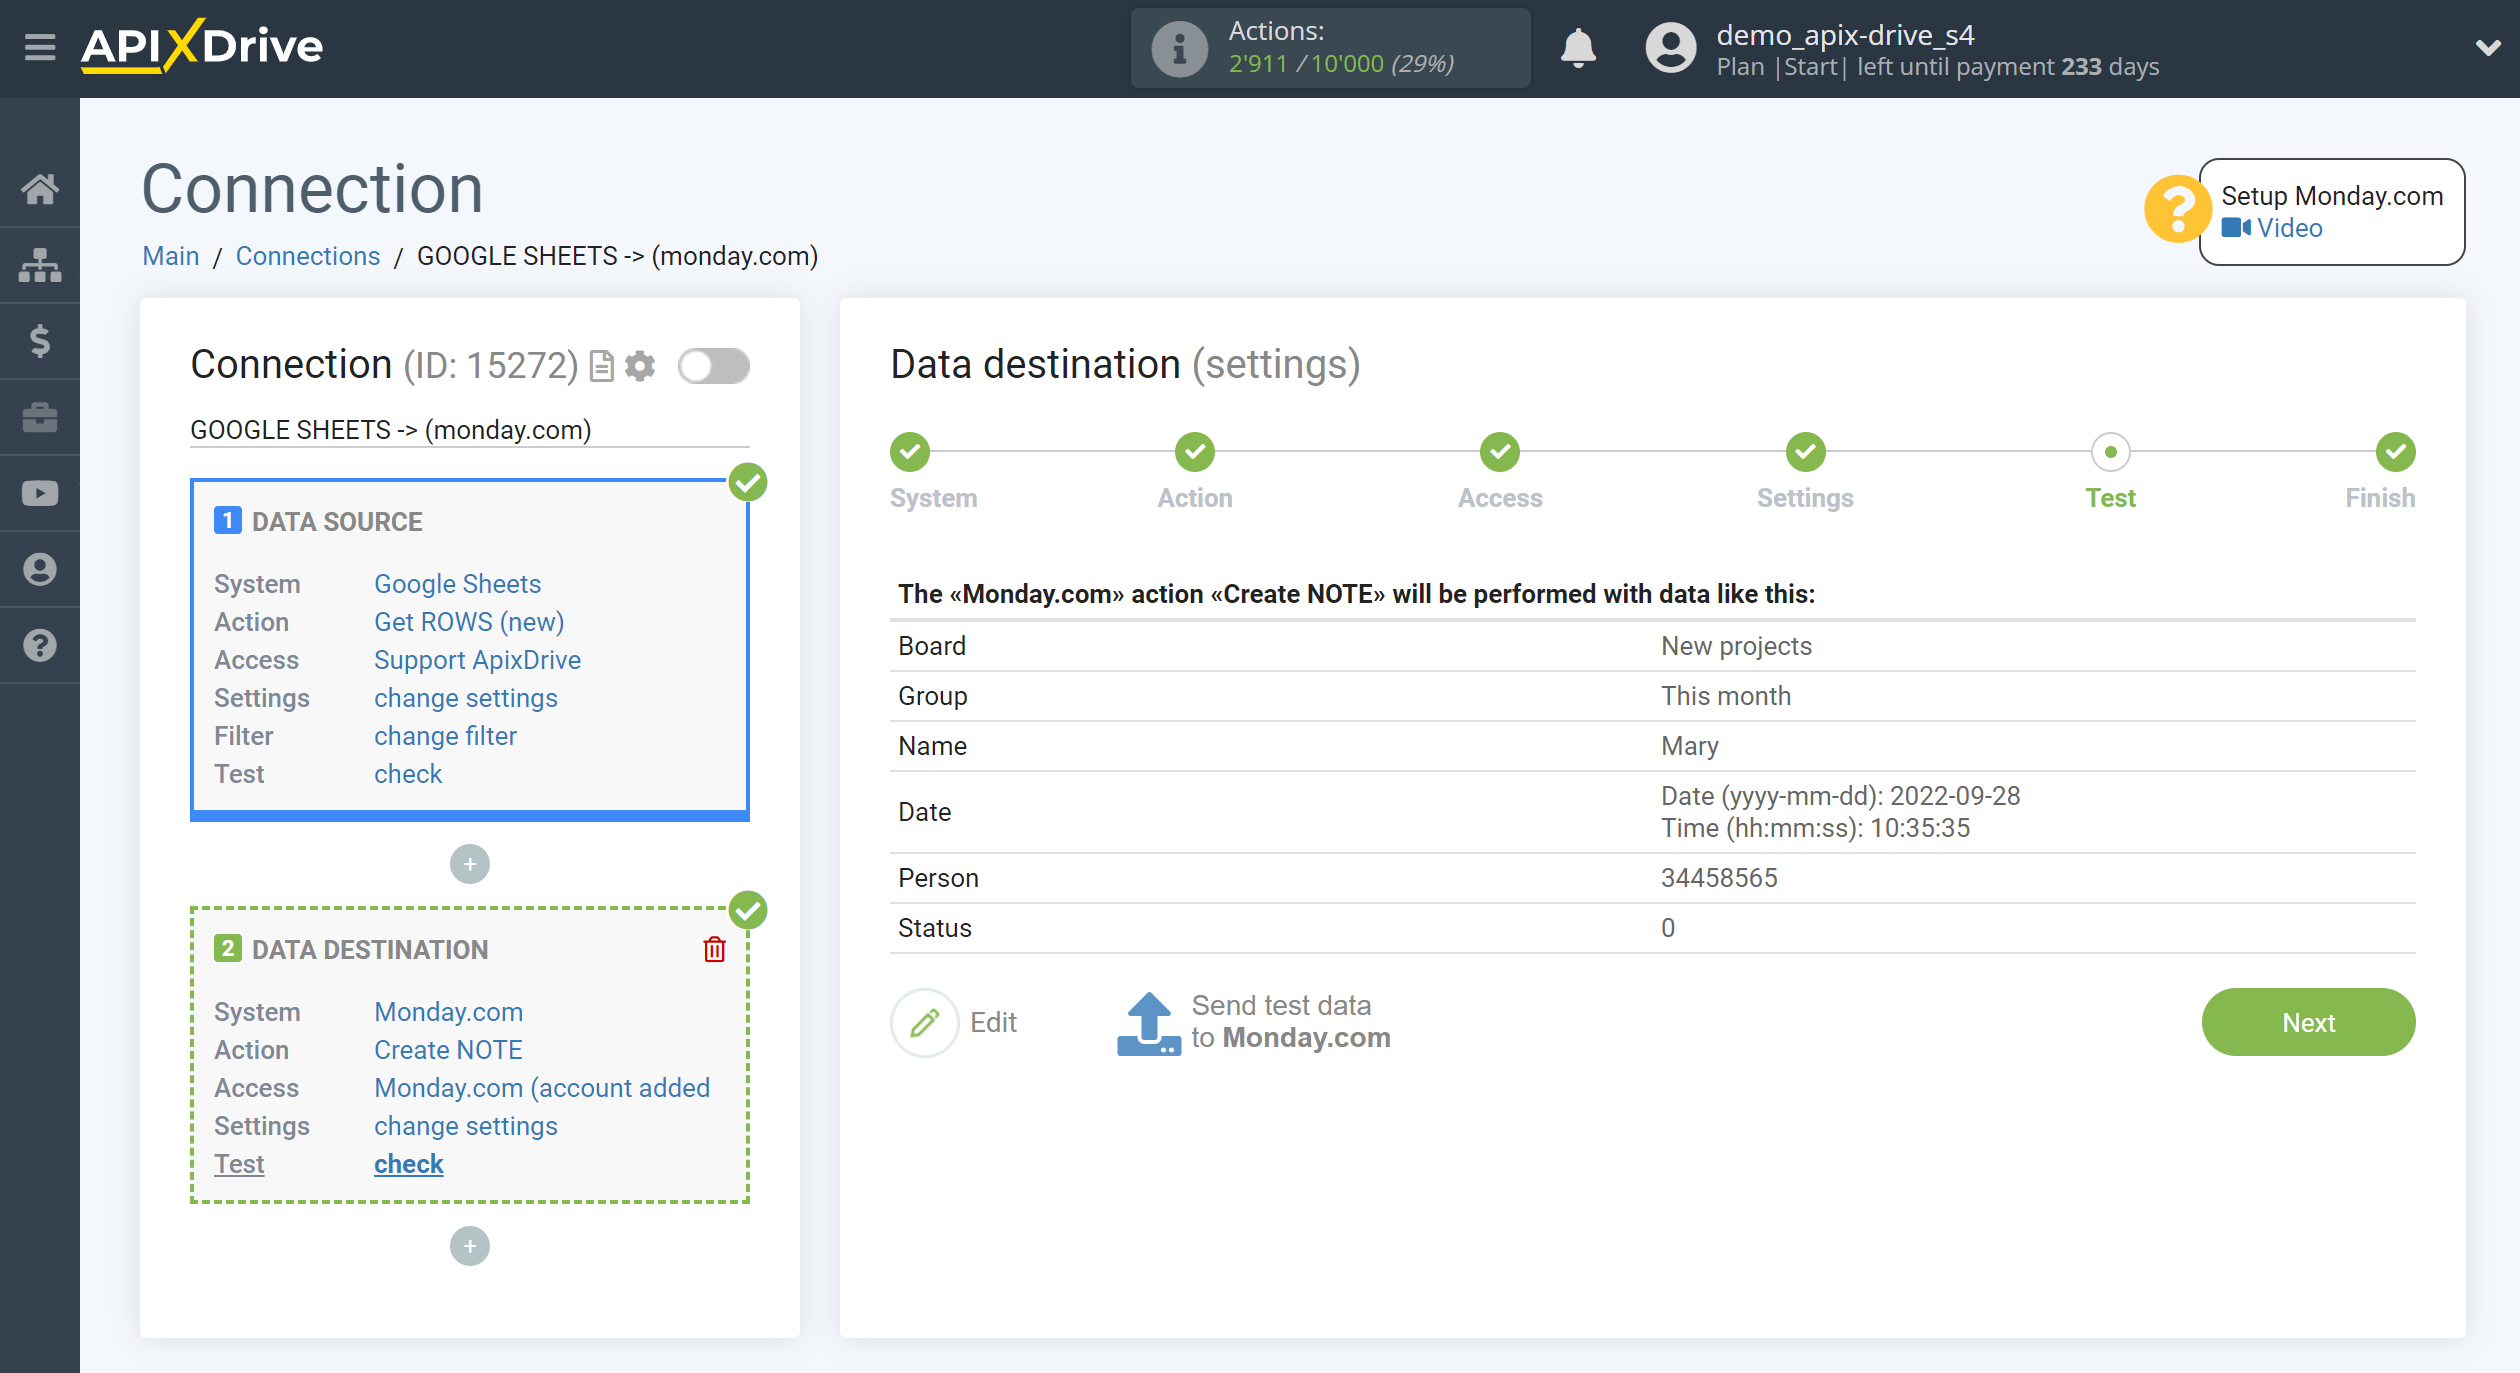Image resolution: width=2520 pixels, height=1373 pixels.
Task: Toggle the connection enable/disable switch
Action: pos(715,365)
